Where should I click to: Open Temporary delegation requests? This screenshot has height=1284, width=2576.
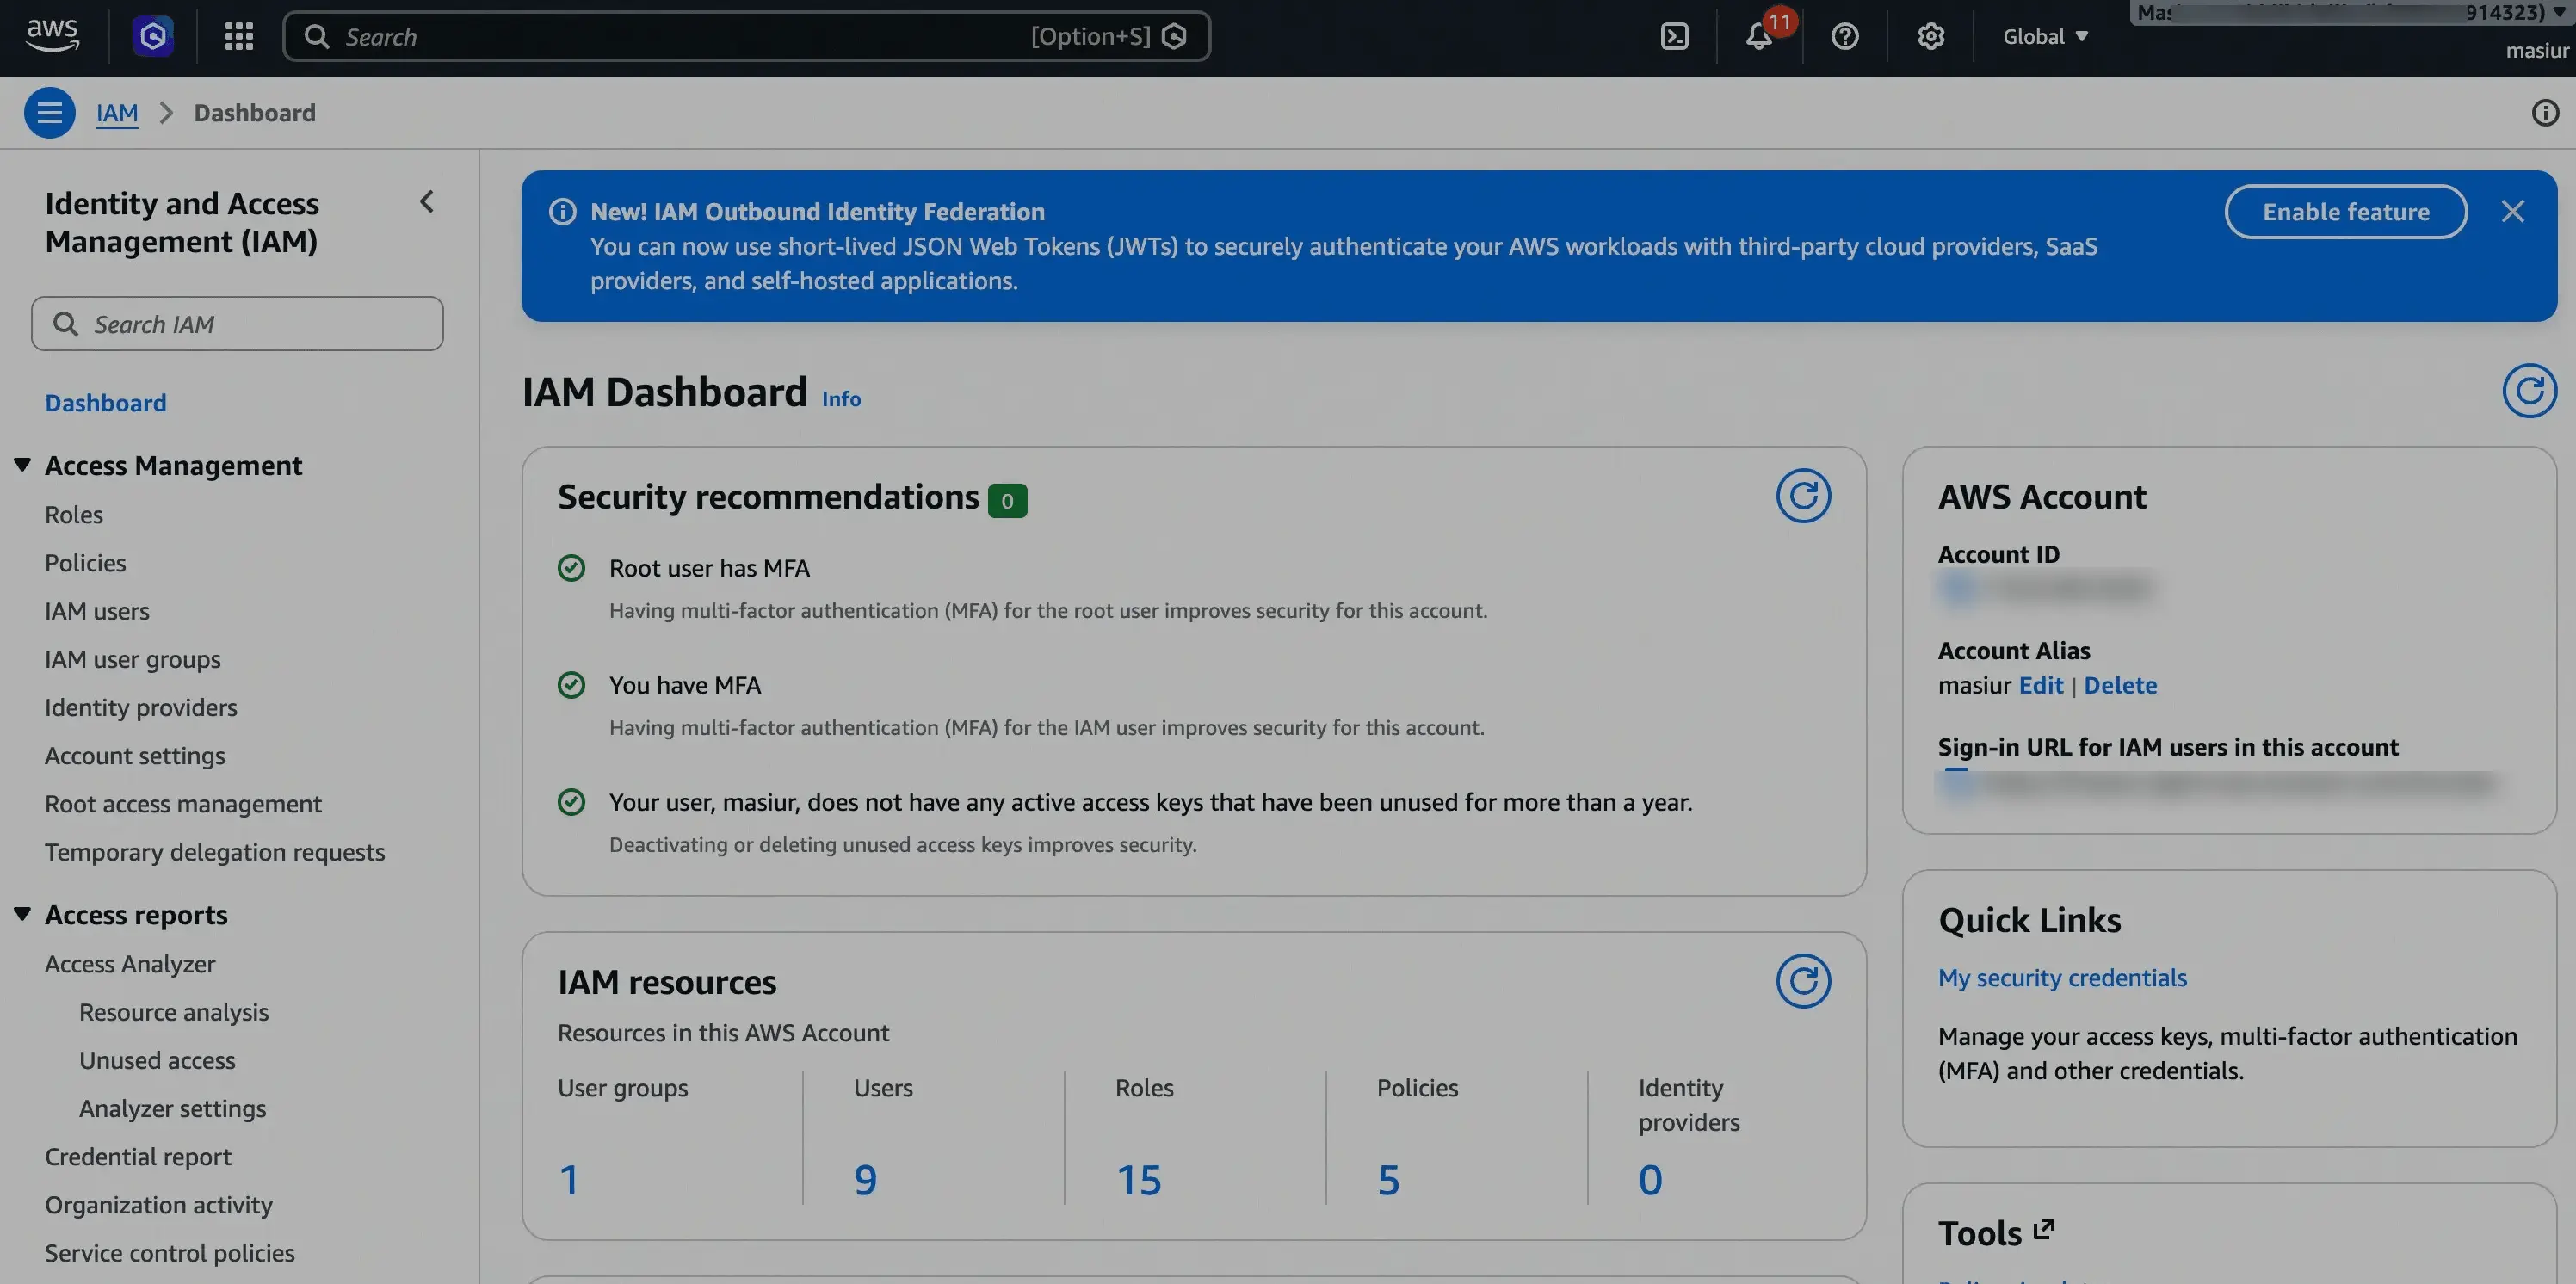tap(215, 852)
